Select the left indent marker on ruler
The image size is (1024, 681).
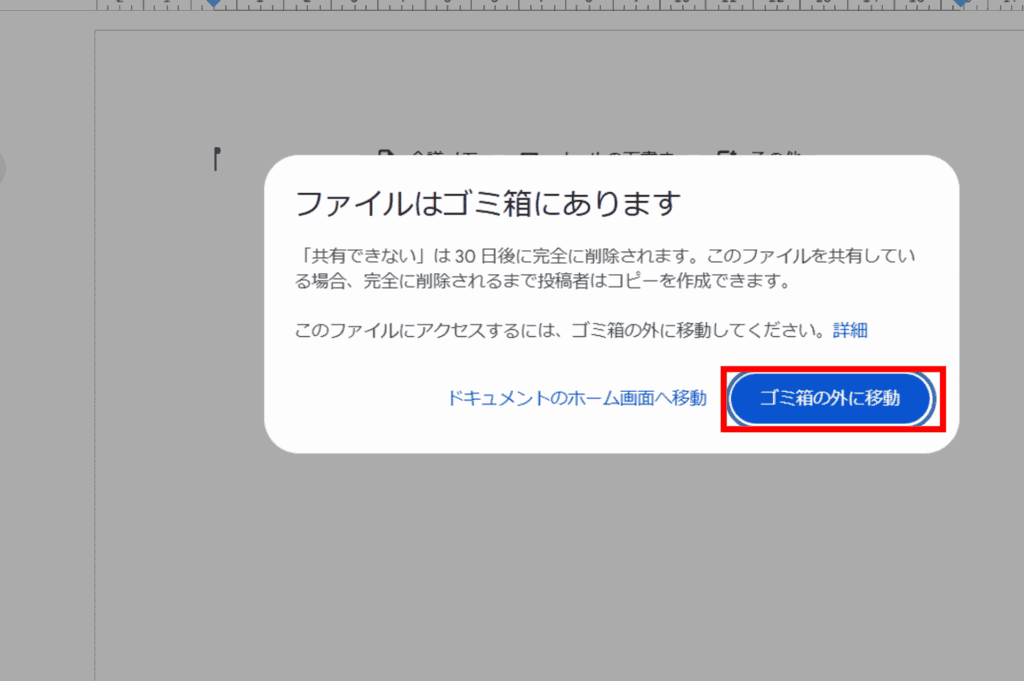(x=213, y=4)
